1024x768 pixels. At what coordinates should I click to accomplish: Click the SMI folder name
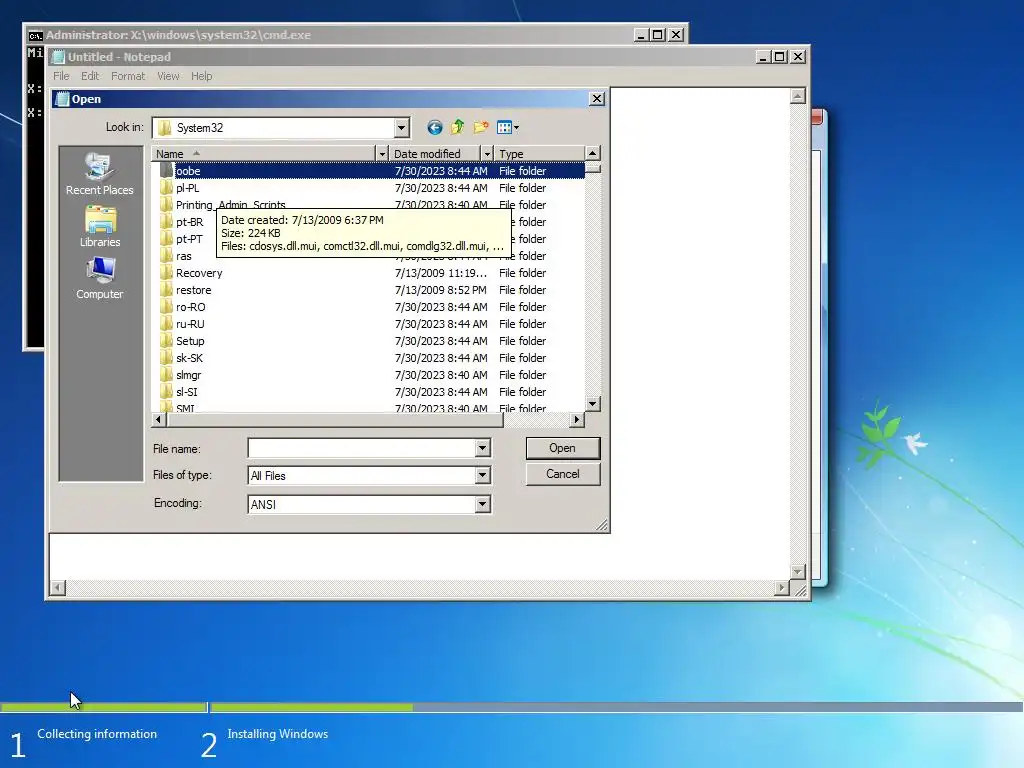tap(185, 408)
